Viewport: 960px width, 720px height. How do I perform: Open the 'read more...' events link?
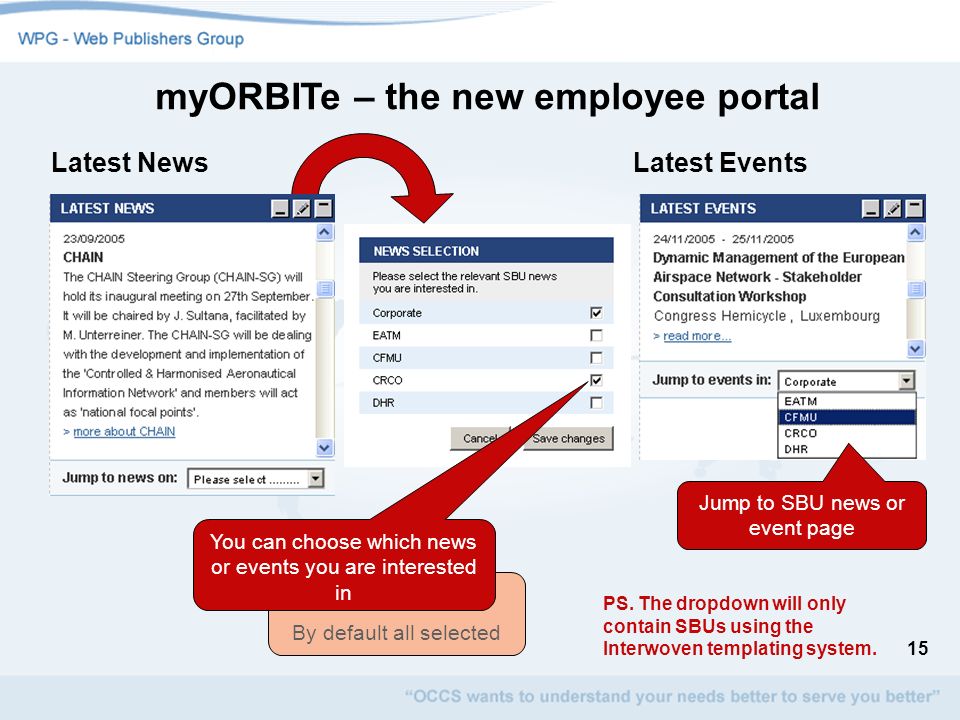click(697, 336)
